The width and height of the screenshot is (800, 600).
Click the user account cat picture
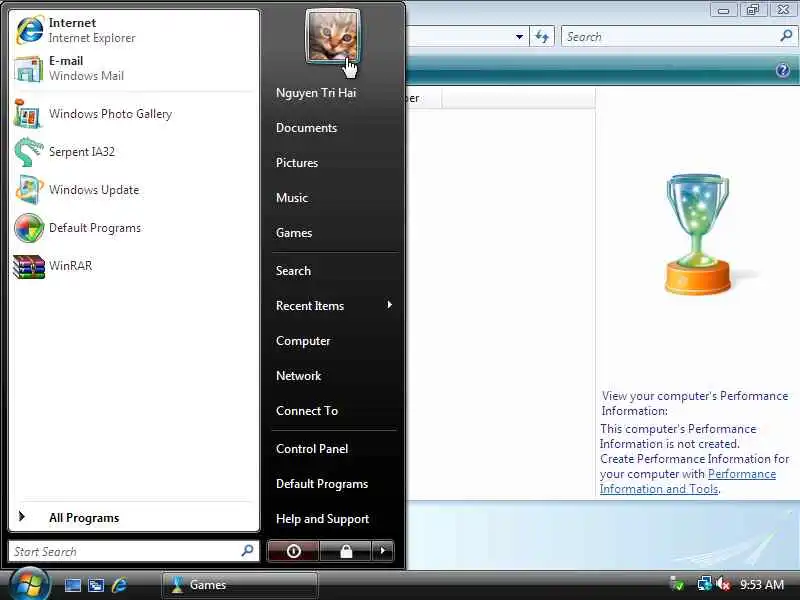click(333, 36)
